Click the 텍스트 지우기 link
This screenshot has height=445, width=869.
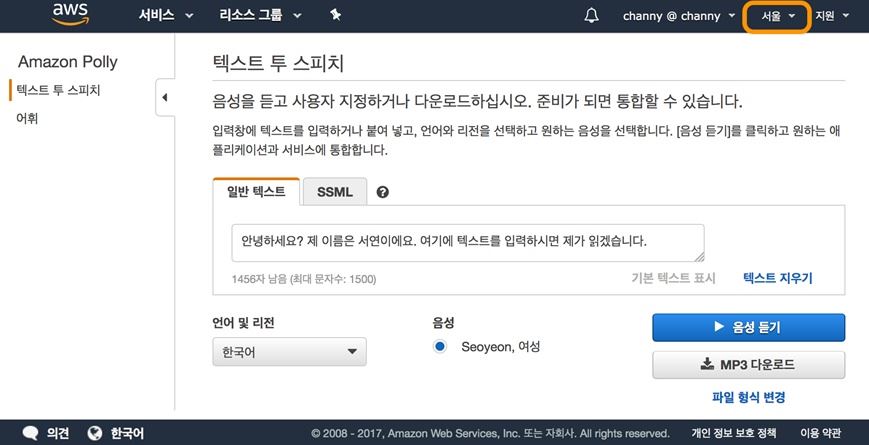point(777,278)
